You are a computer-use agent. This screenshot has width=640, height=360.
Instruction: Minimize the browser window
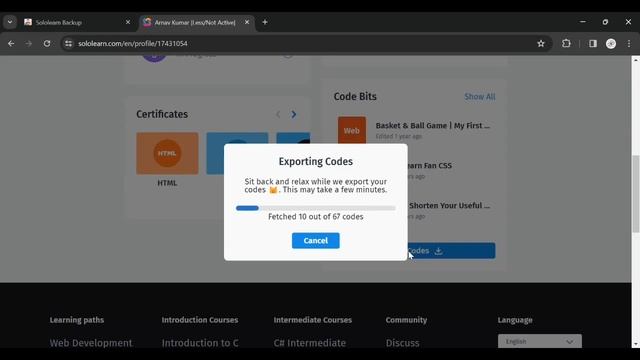click(x=583, y=22)
